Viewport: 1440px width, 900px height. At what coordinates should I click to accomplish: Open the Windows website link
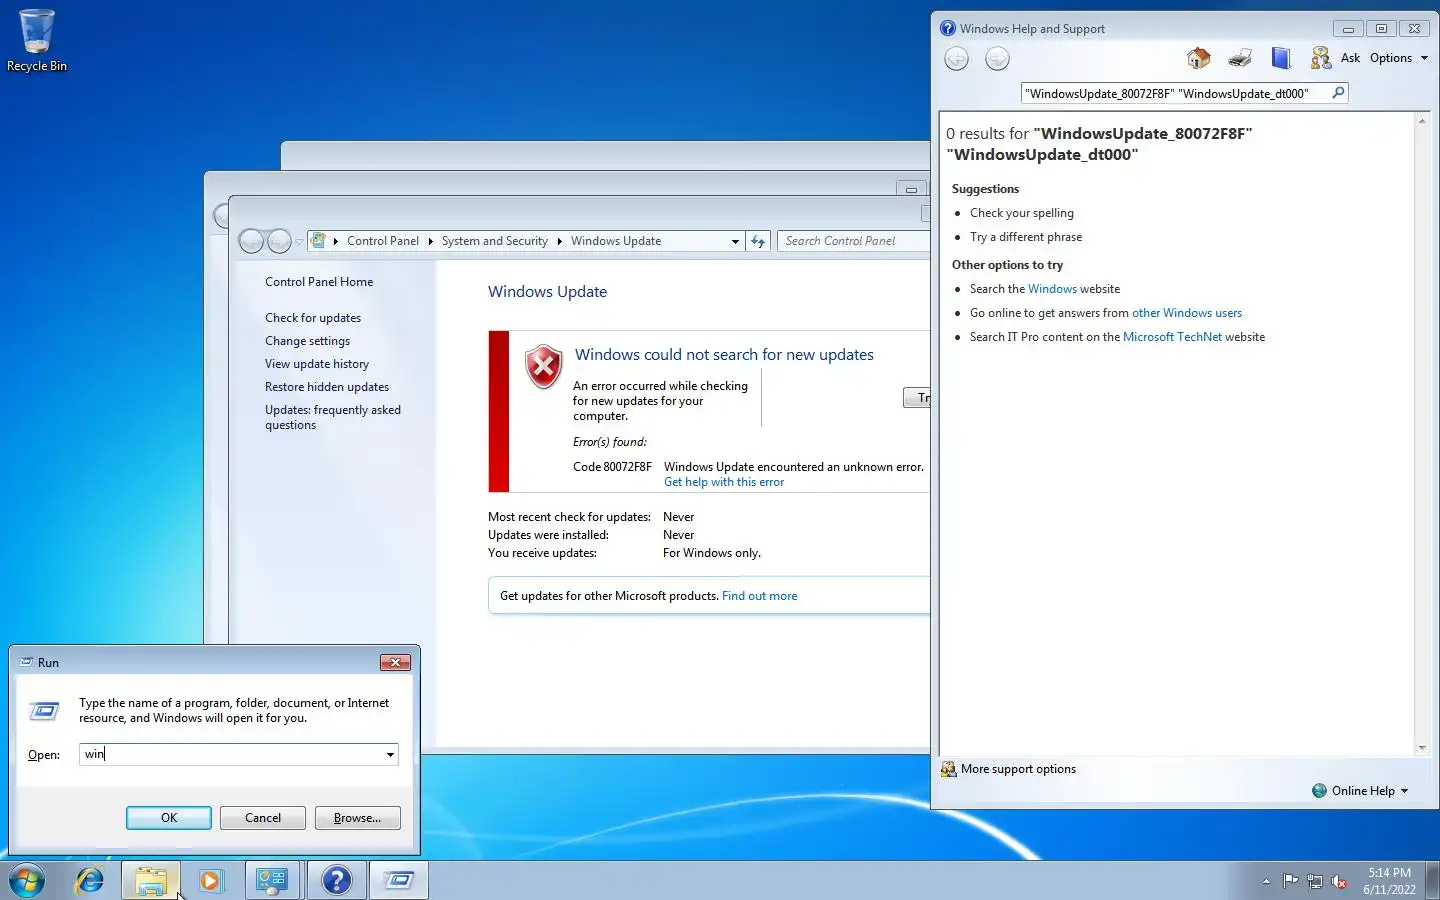tap(1052, 289)
